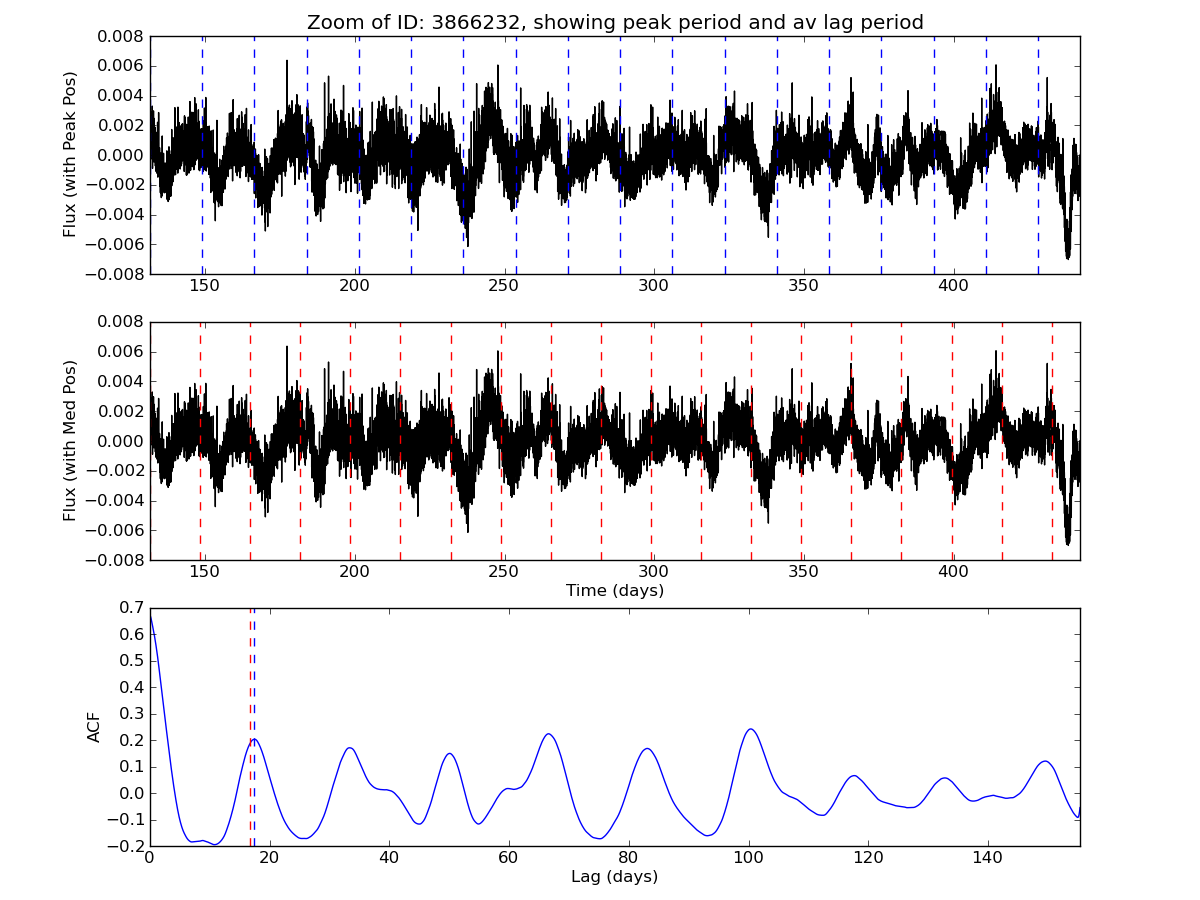
Task: Click the plot title mentioning ID 3866232
Action: (x=615, y=22)
